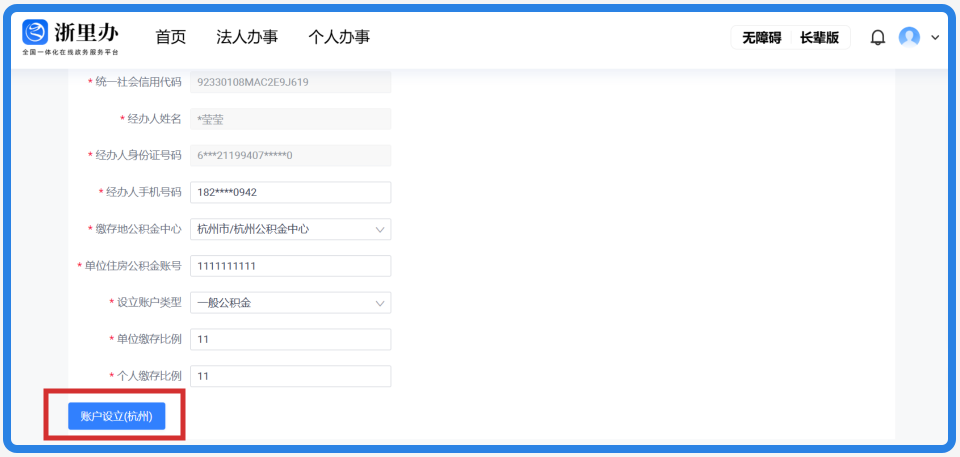Click the 单位住房公积金账号 input field

coord(290,266)
